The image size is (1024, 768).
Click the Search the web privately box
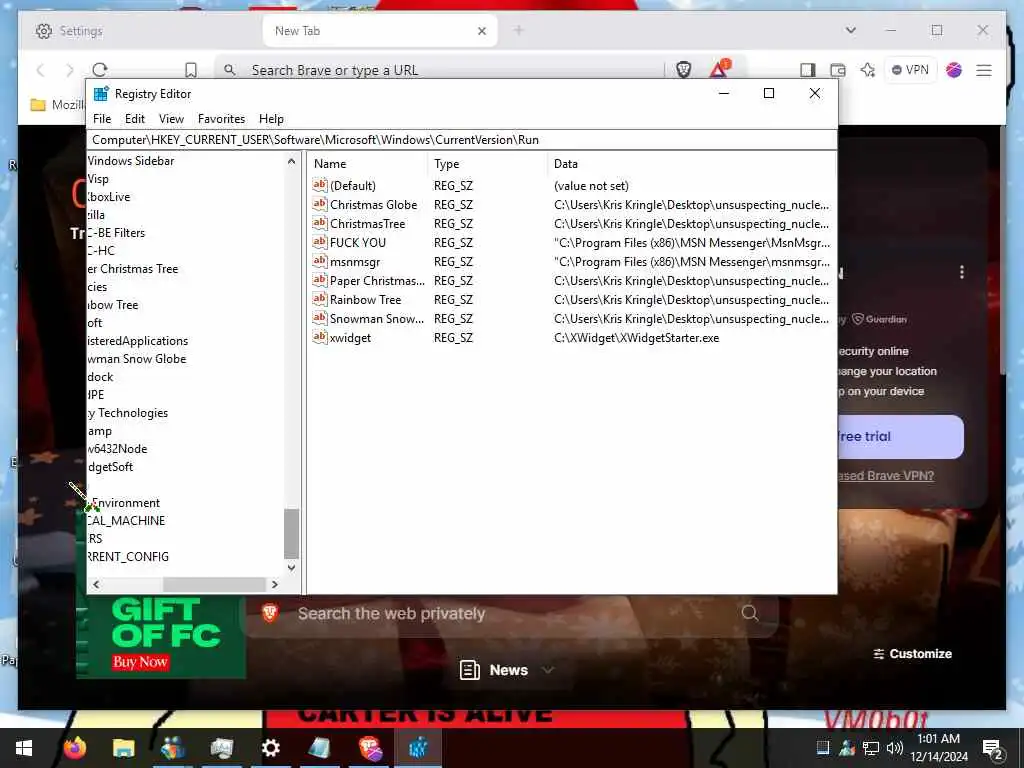[509, 614]
